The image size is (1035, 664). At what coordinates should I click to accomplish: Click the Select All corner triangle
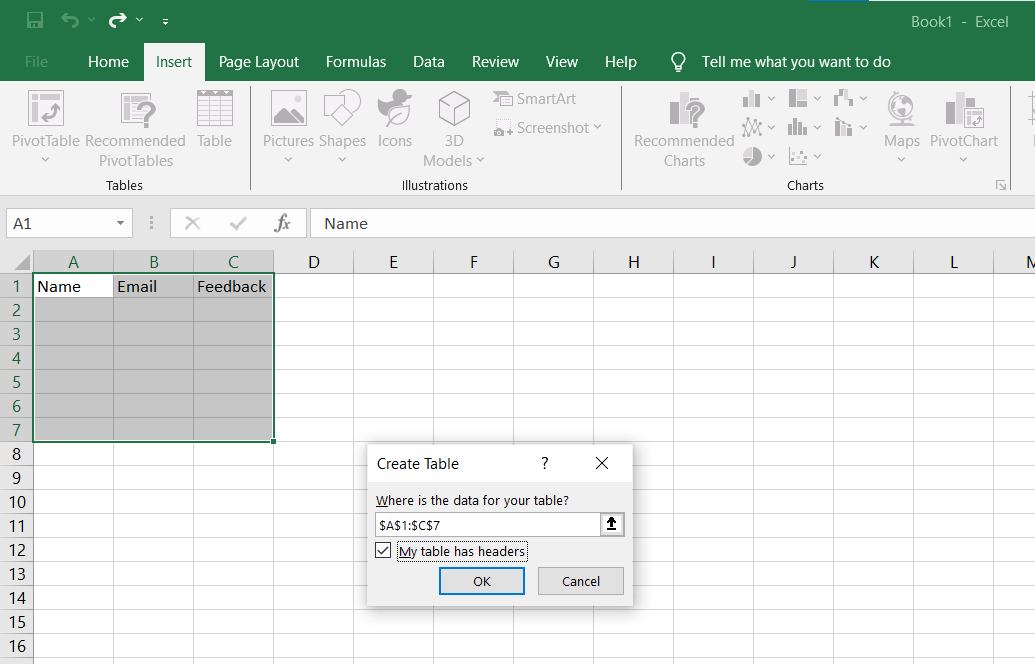(x=22, y=262)
